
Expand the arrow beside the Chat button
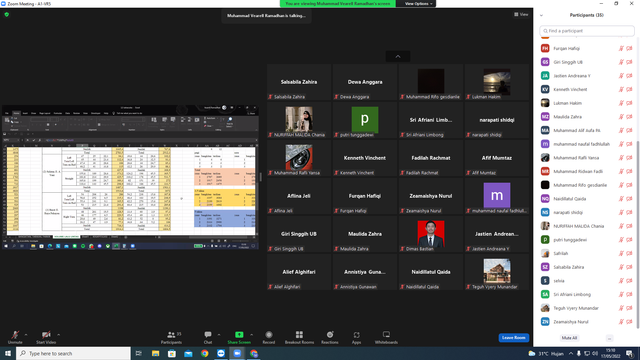point(219,335)
